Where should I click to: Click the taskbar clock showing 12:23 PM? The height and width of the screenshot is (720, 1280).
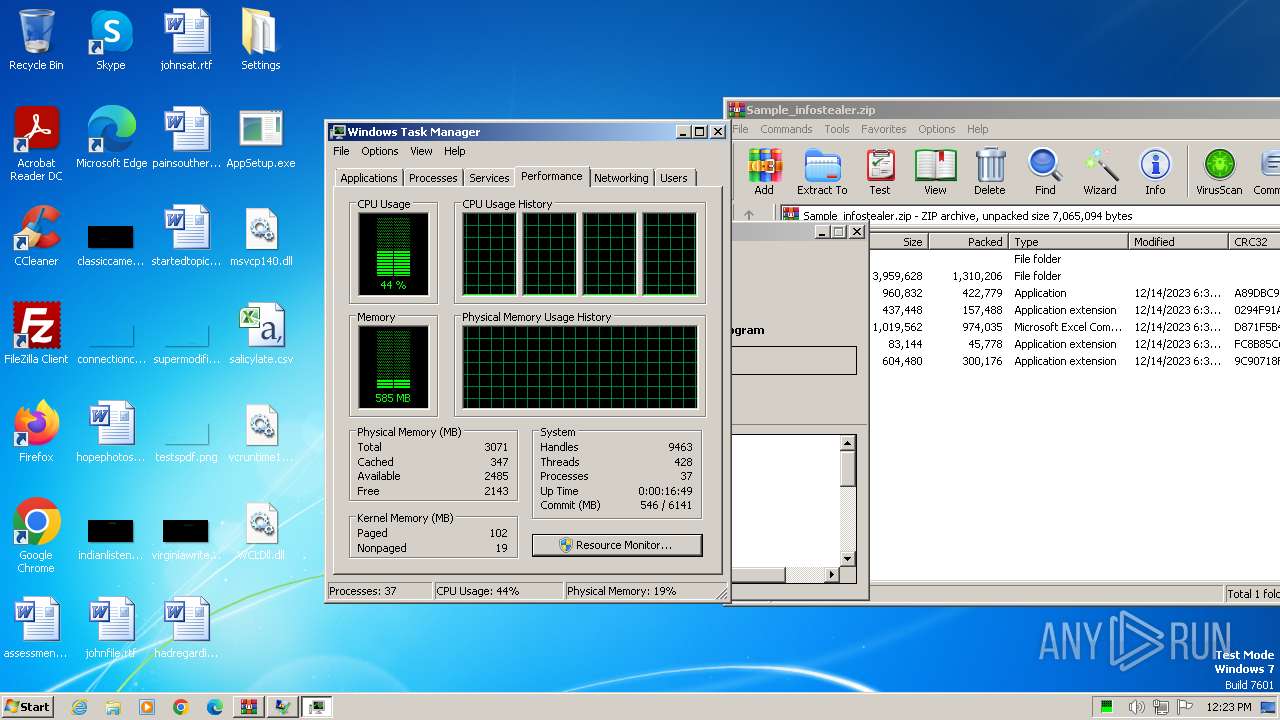(x=1229, y=707)
